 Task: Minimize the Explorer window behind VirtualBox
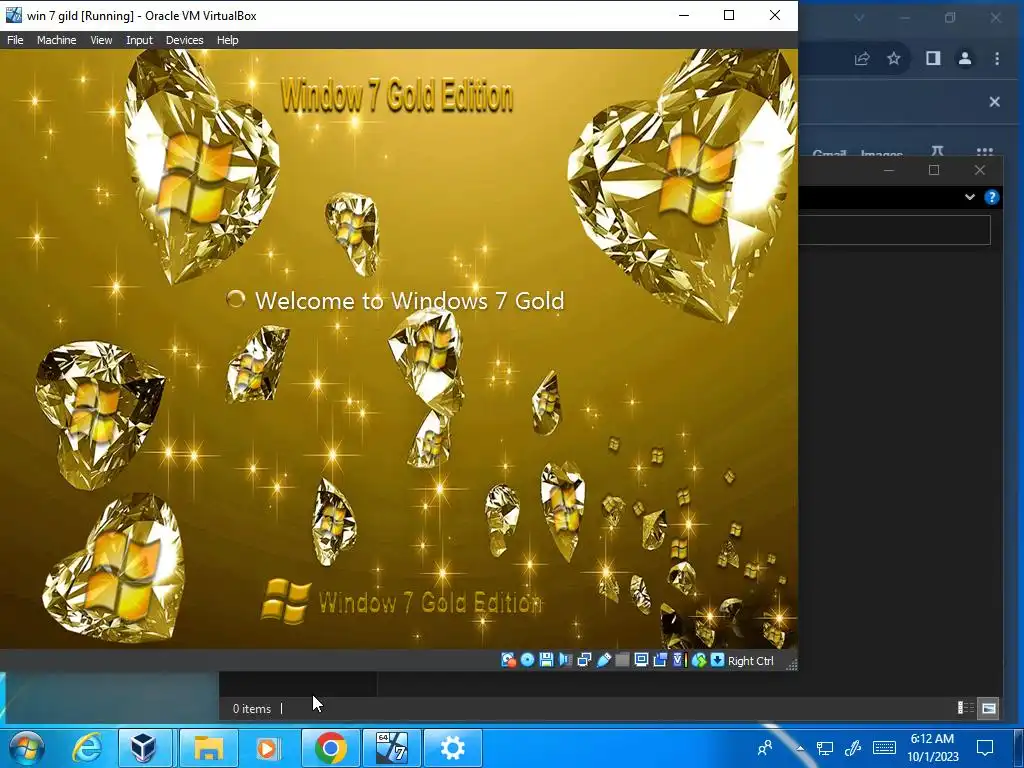[888, 170]
